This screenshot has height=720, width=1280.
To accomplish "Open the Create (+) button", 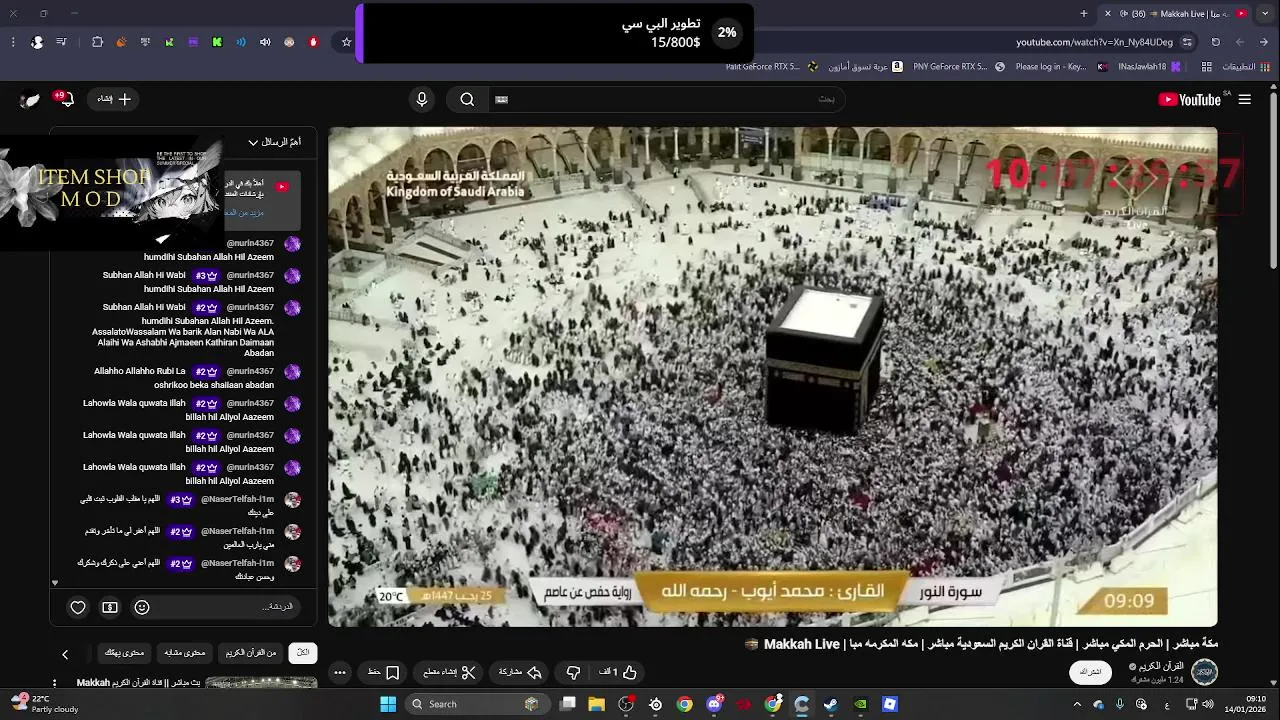I will click(x=114, y=99).
